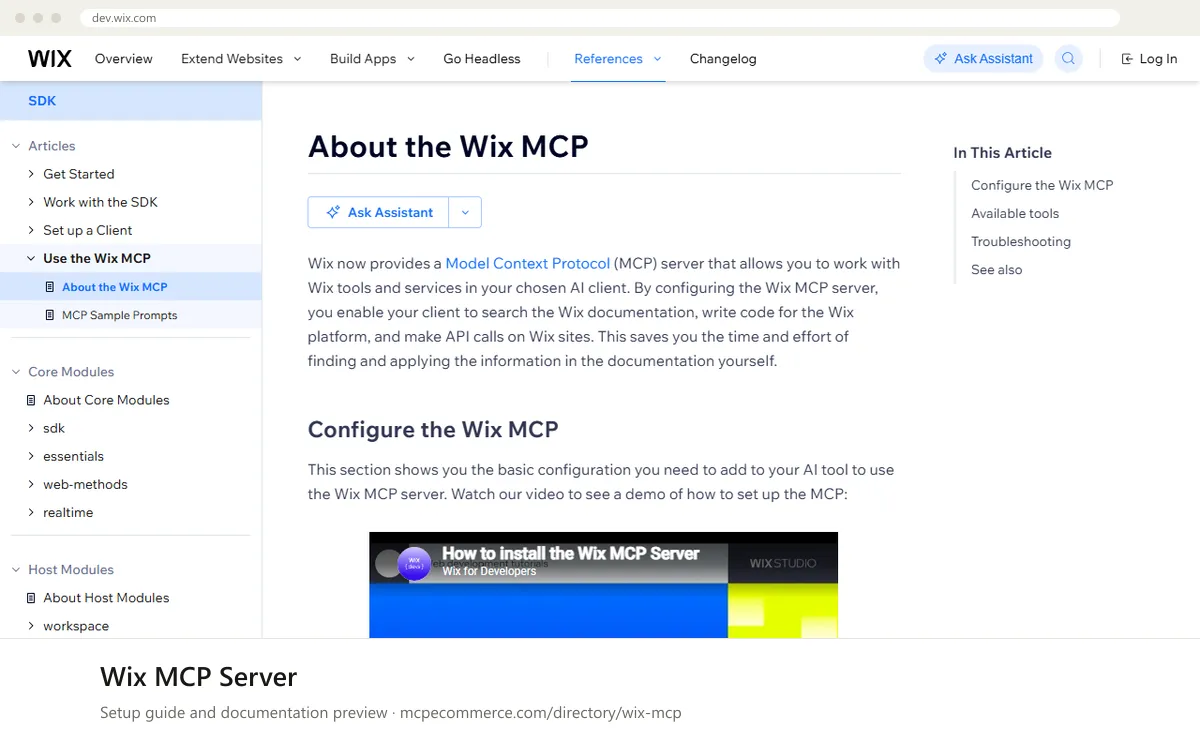This screenshot has height=750, width=1200.
Task: Collapse the Core Modules section
Action: [16, 372]
